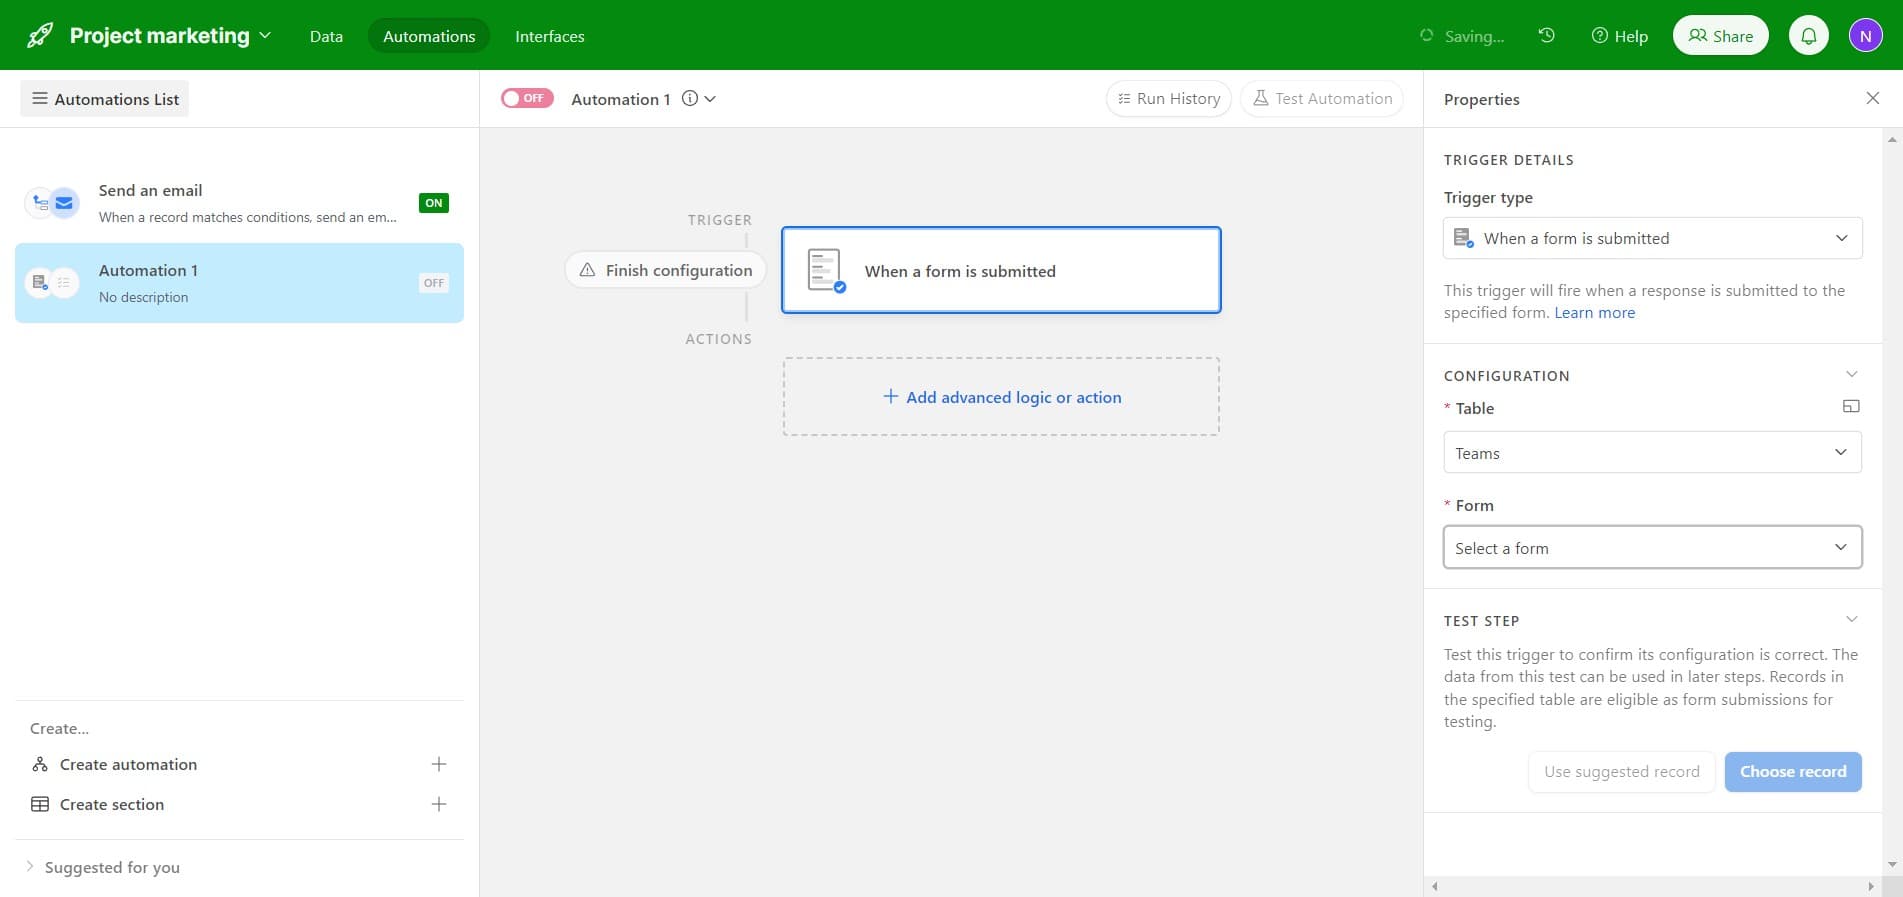Click the user avatar N

click(x=1865, y=36)
